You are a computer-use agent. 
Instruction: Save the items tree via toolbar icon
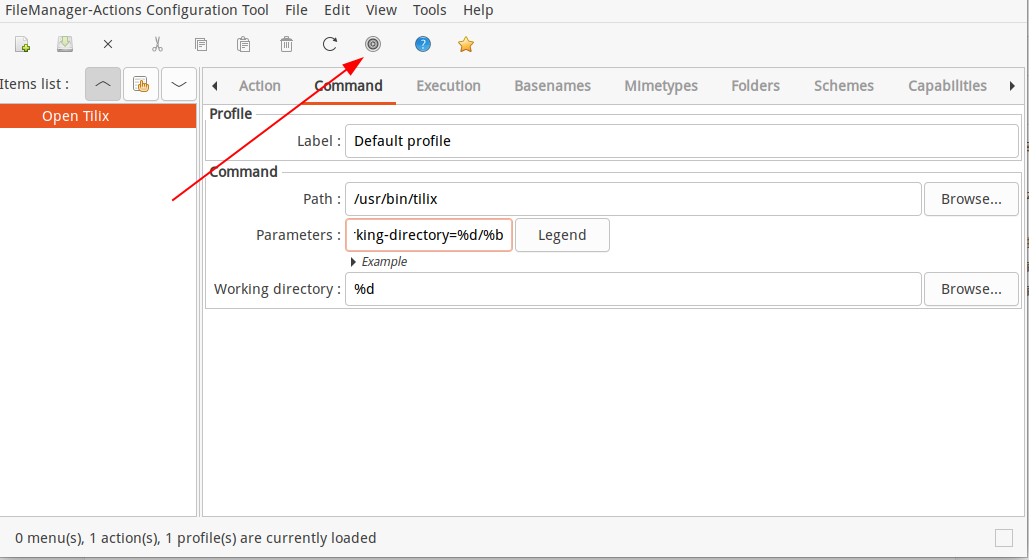coord(65,44)
